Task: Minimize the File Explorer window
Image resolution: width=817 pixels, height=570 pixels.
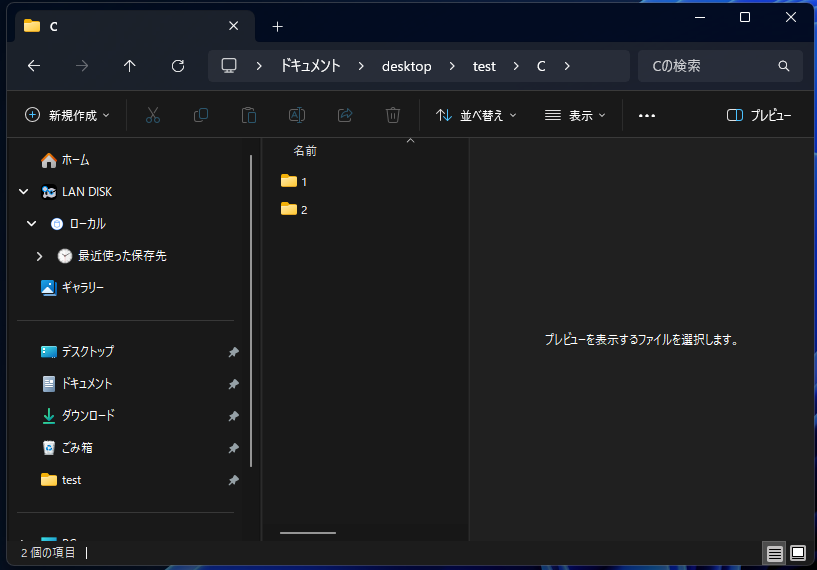Action: click(700, 17)
